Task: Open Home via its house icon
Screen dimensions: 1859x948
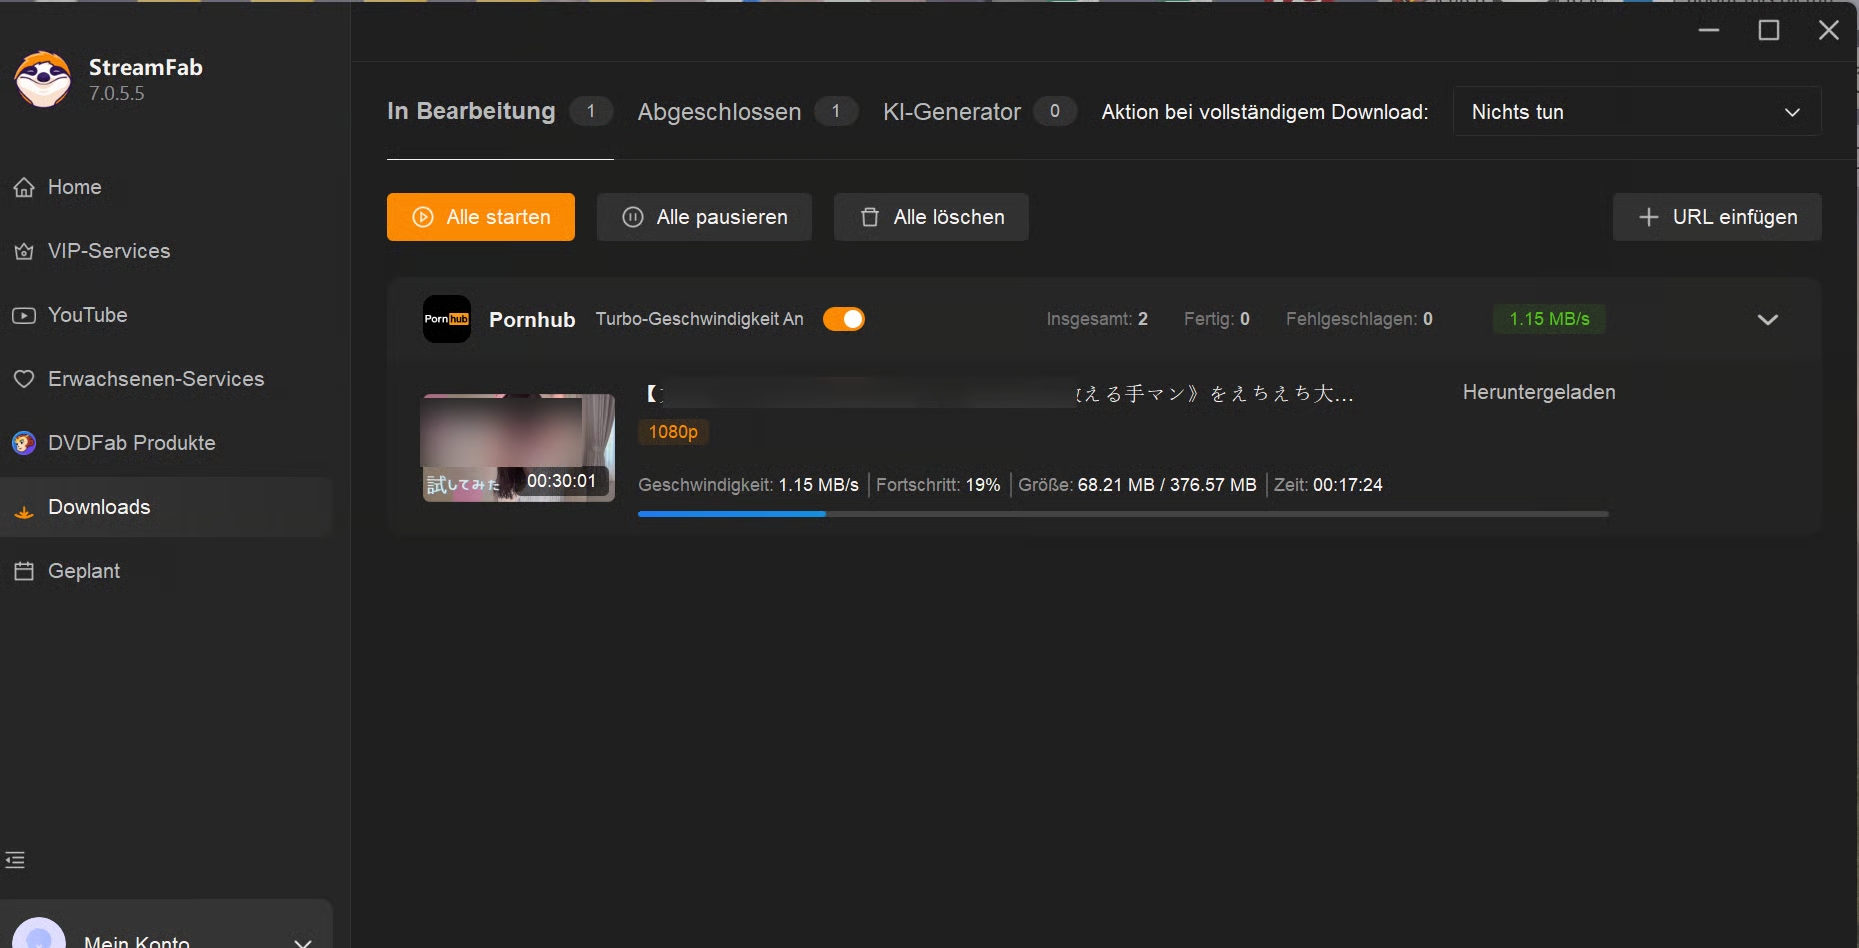Action: (24, 187)
